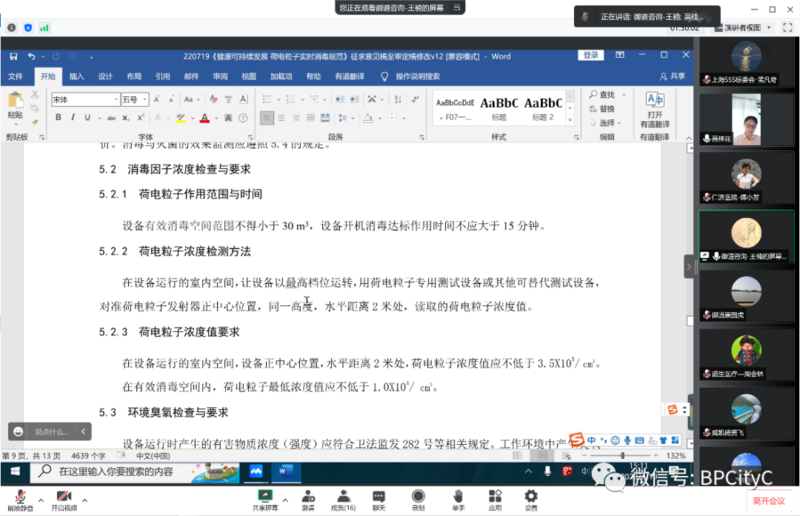The image size is (800, 516).
Task: Click Word icon in taskbar
Action: (285, 472)
